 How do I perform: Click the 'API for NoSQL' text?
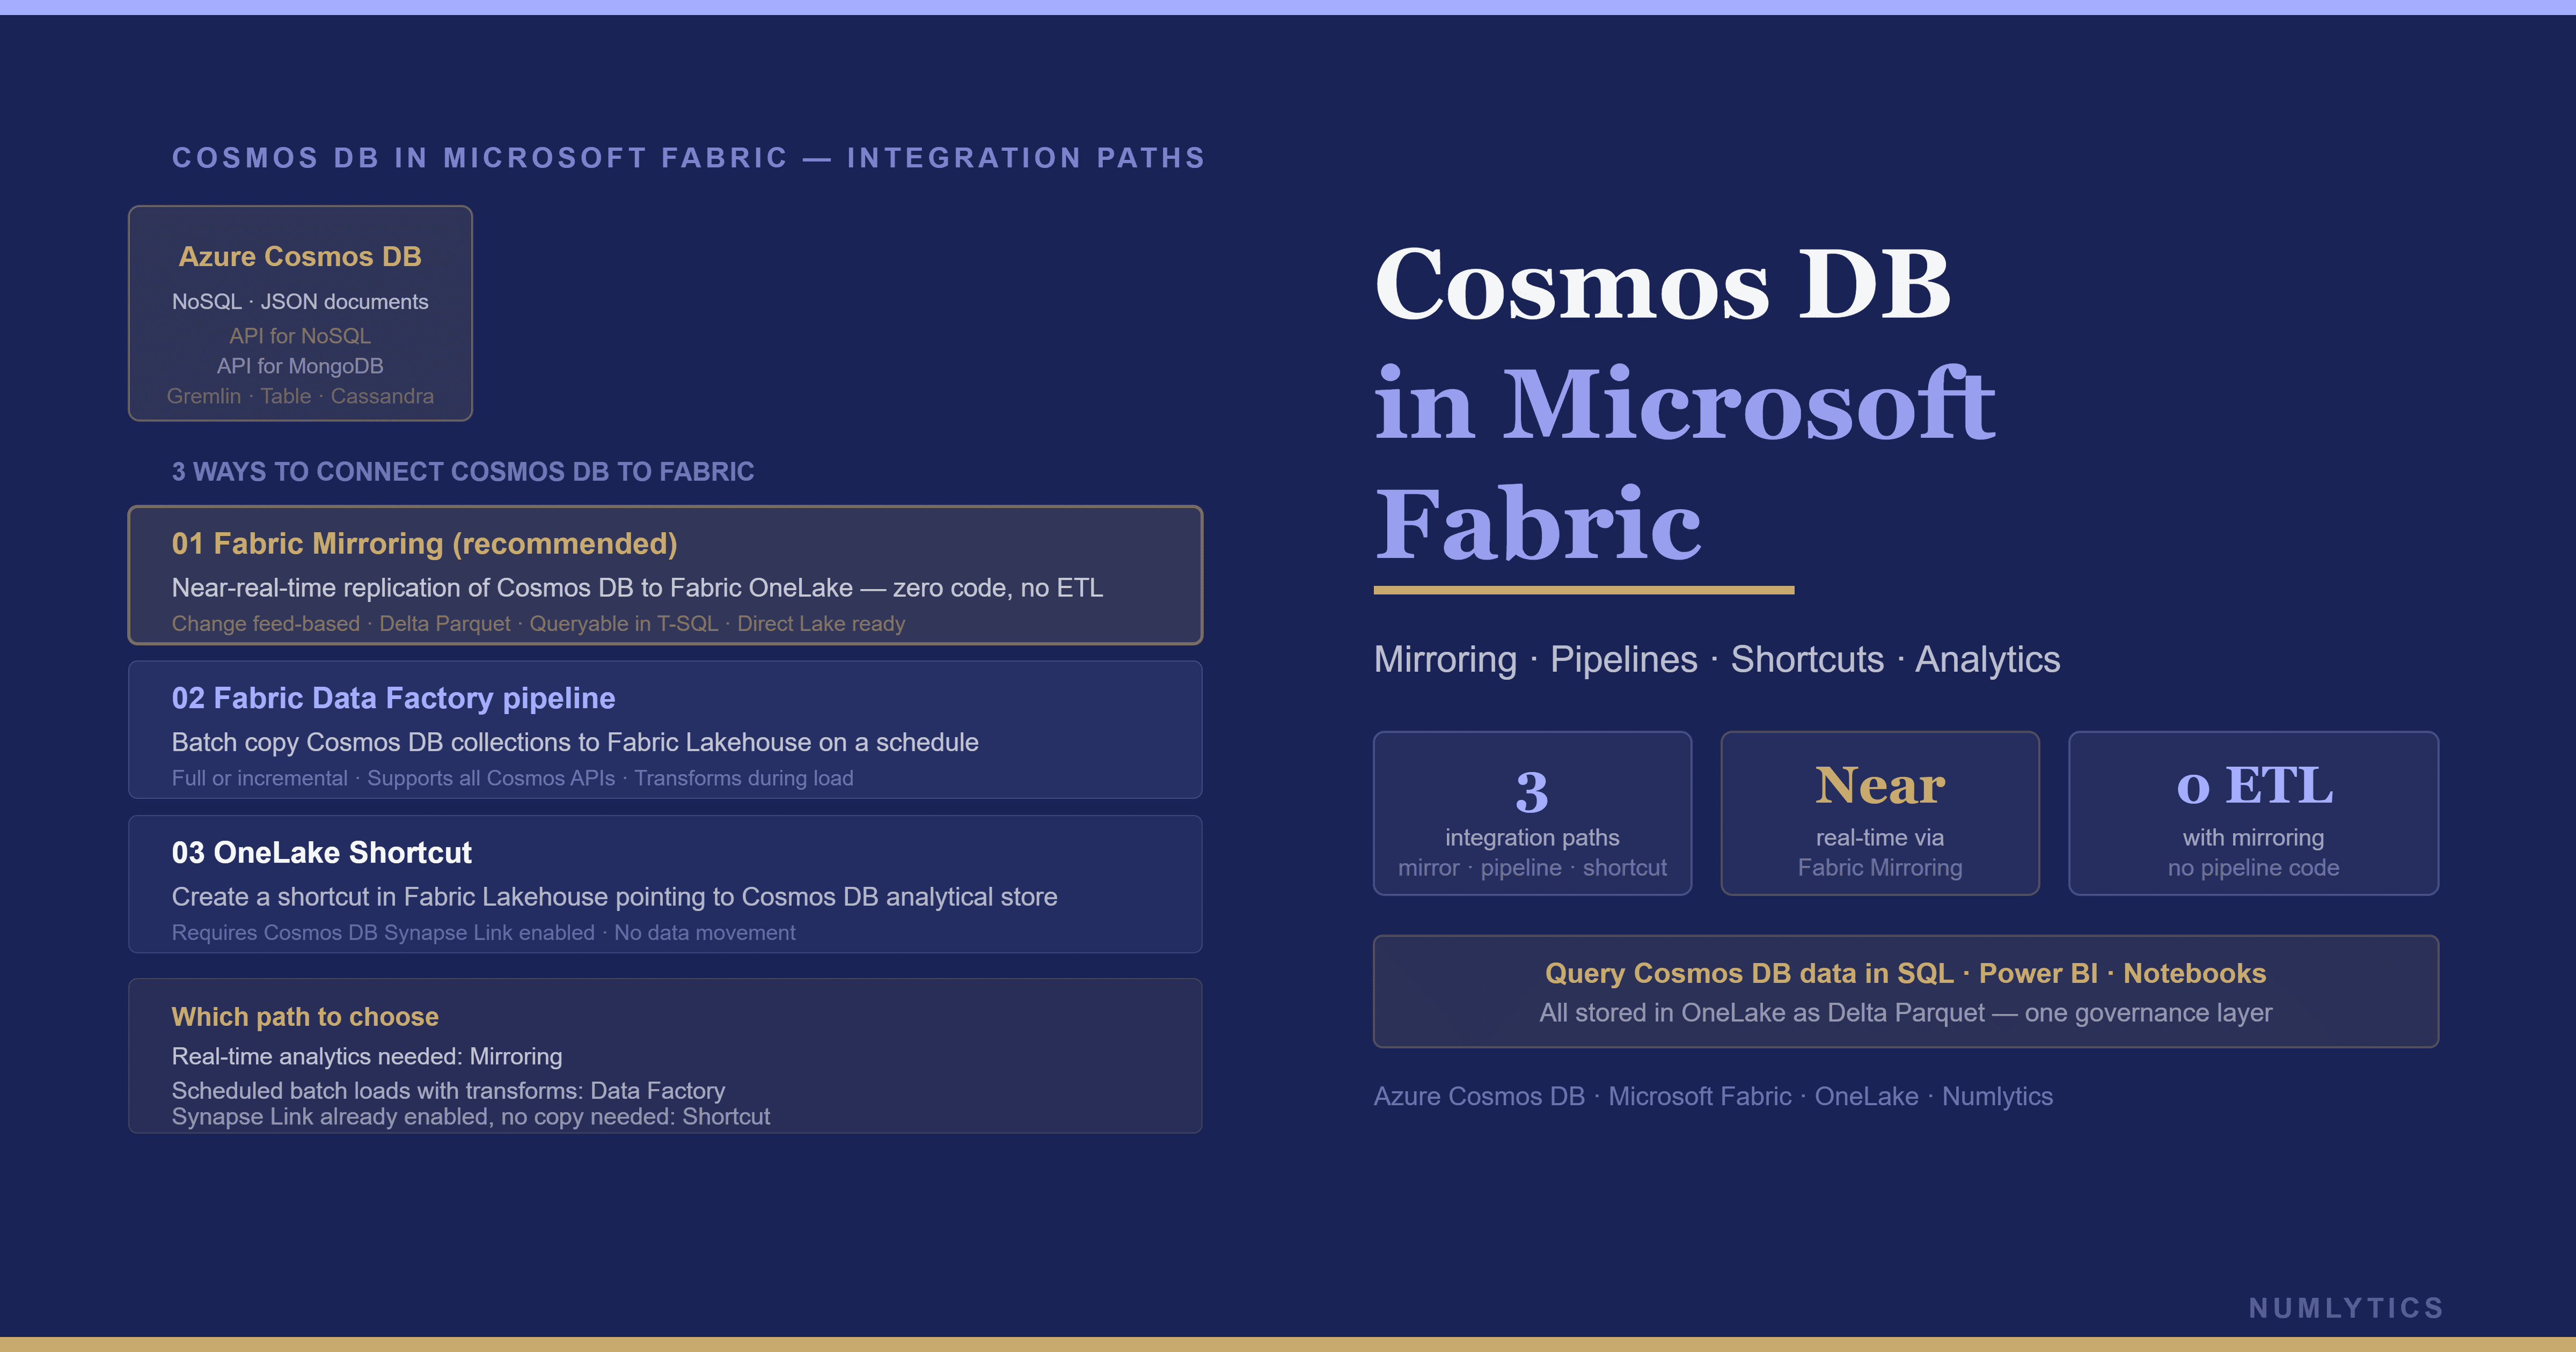[x=300, y=336]
